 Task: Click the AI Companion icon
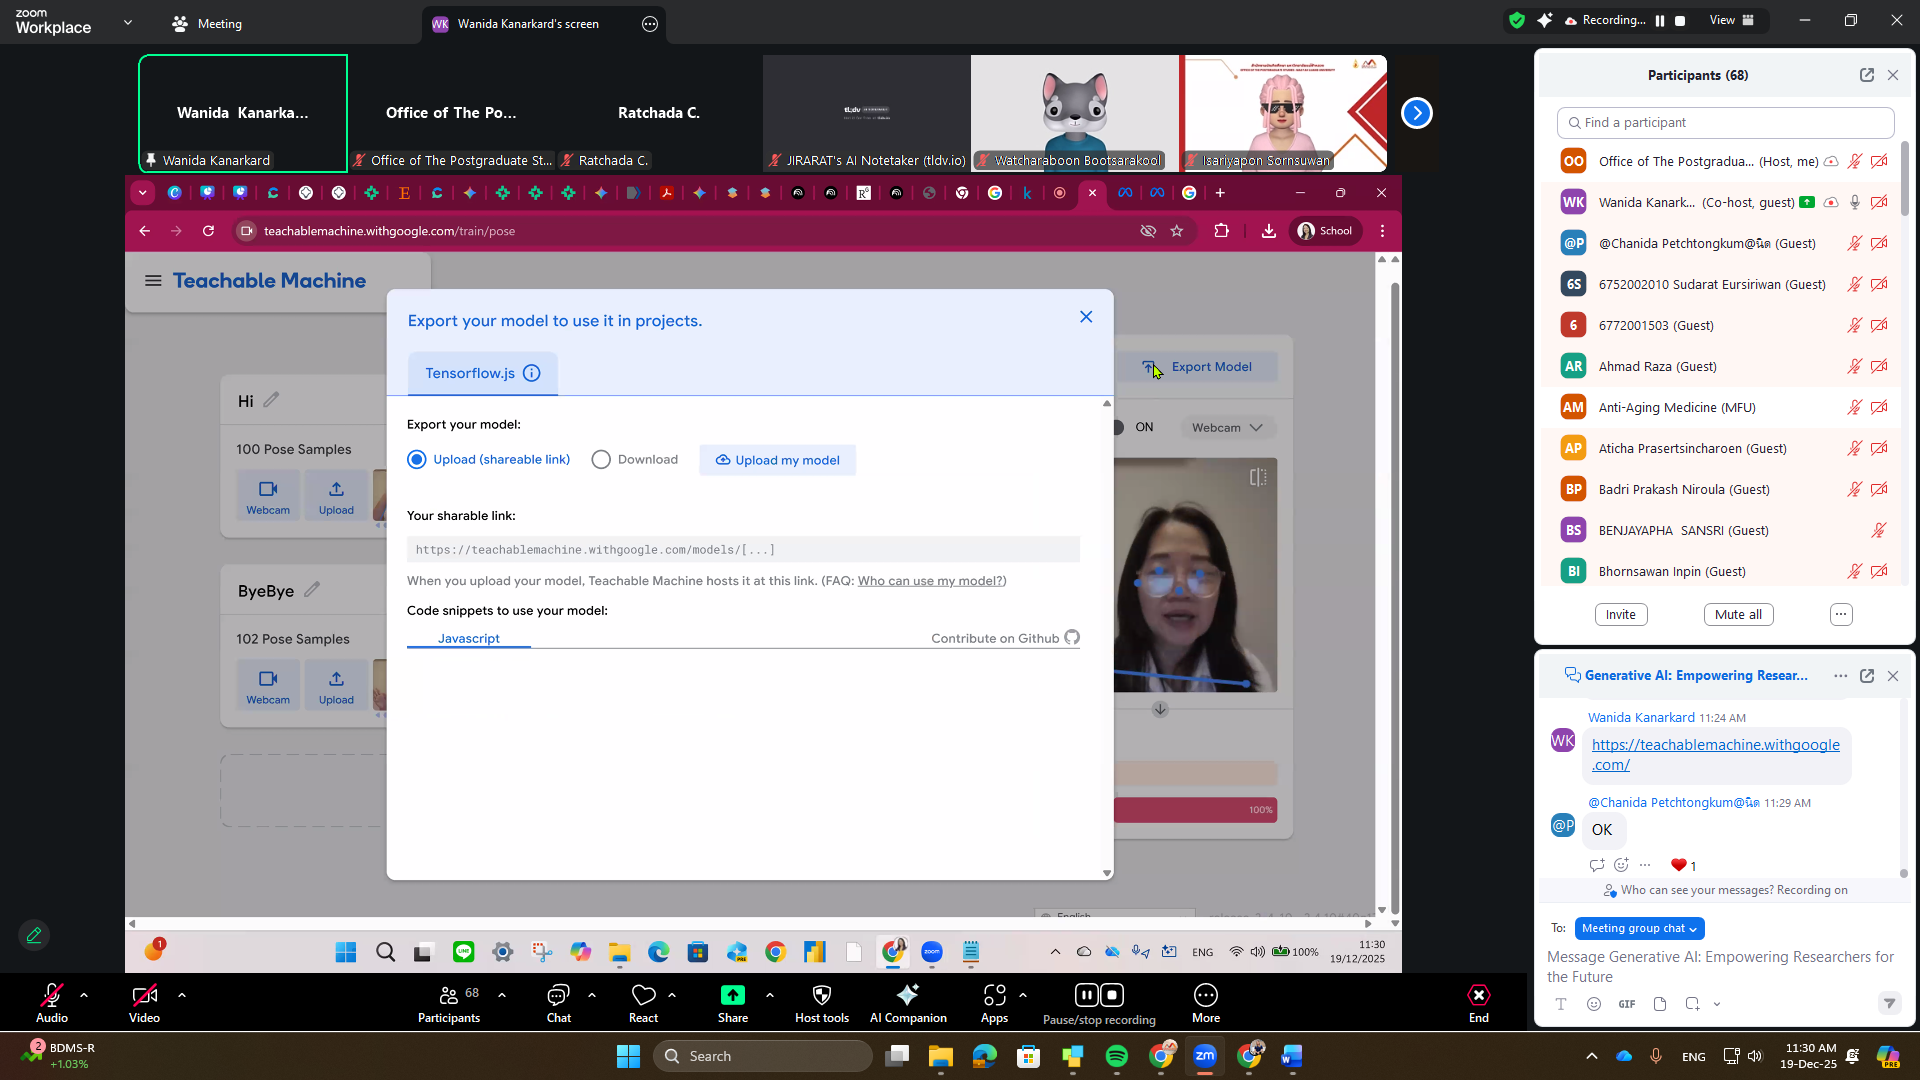pyautogui.click(x=907, y=995)
